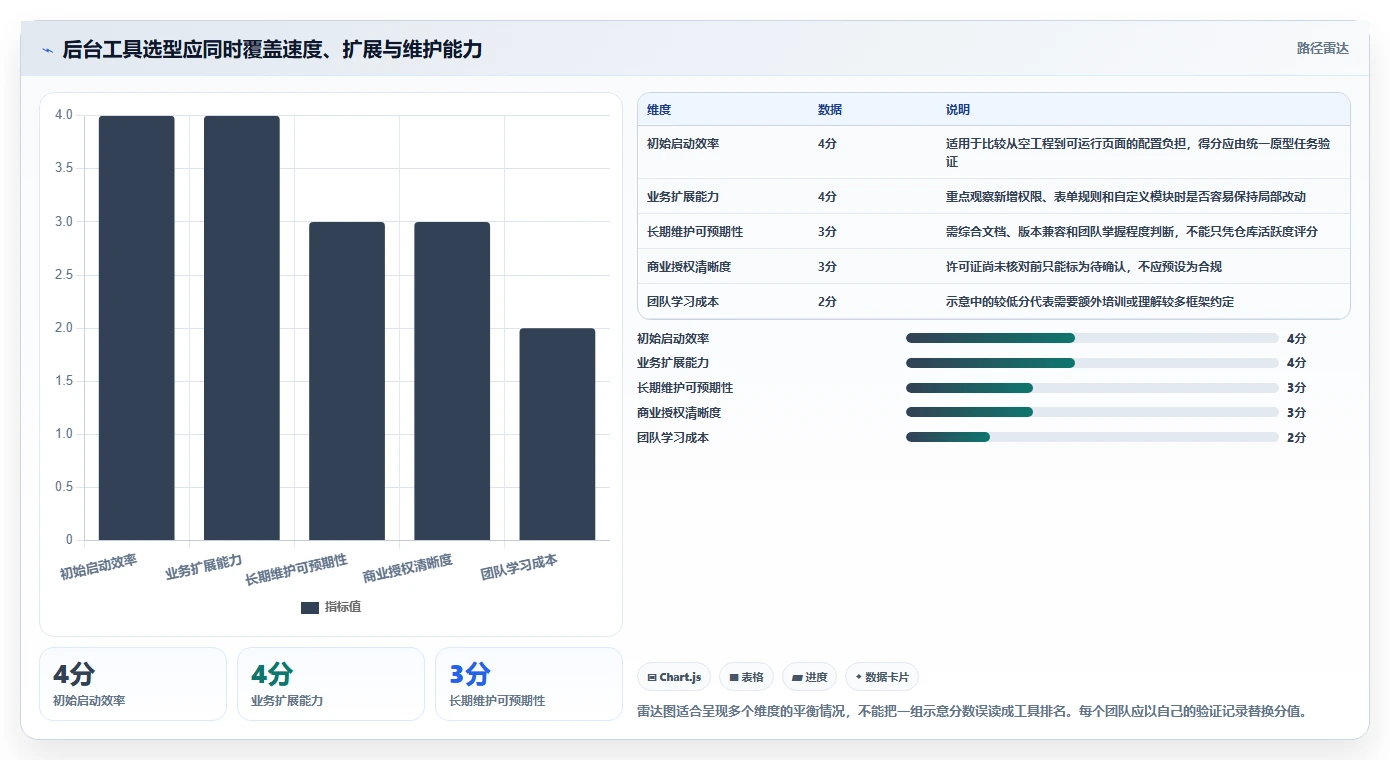1390x760 pixels.
Task: Click the 团队学习成本 x-axis label
Action: coord(518,567)
